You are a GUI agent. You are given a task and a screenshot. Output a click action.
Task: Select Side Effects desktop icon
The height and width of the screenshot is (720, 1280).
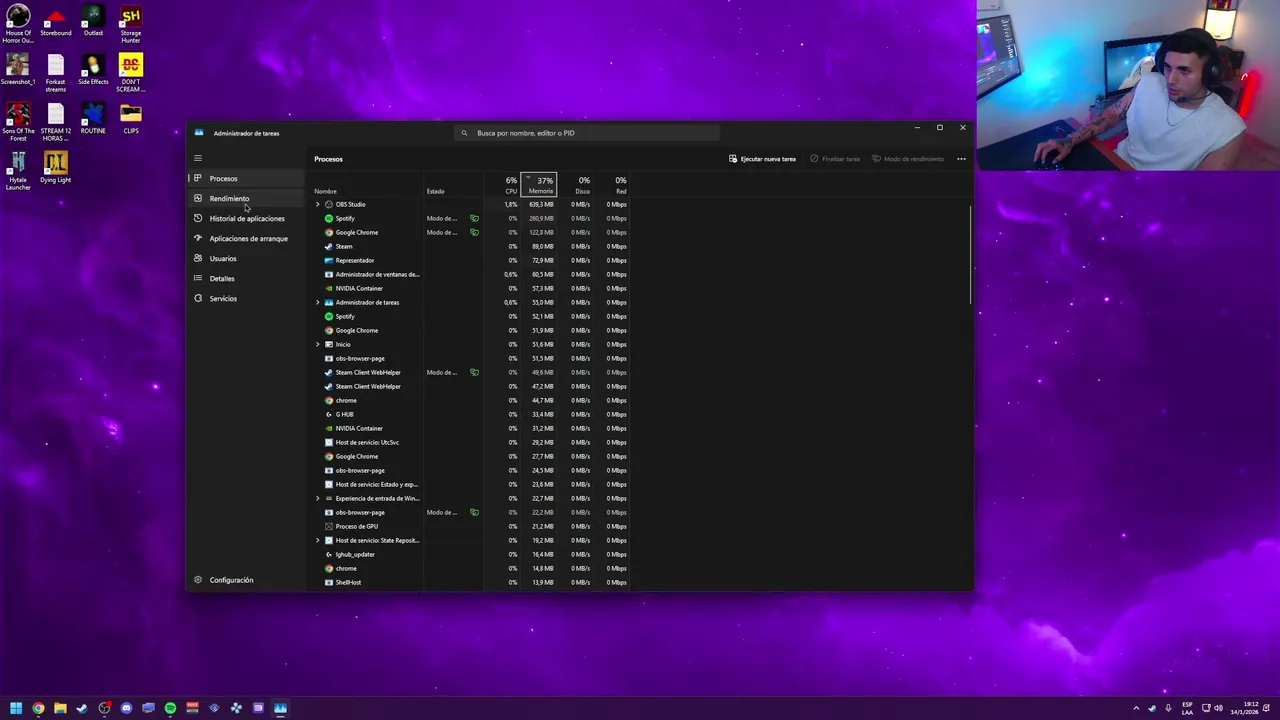(x=93, y=70)
